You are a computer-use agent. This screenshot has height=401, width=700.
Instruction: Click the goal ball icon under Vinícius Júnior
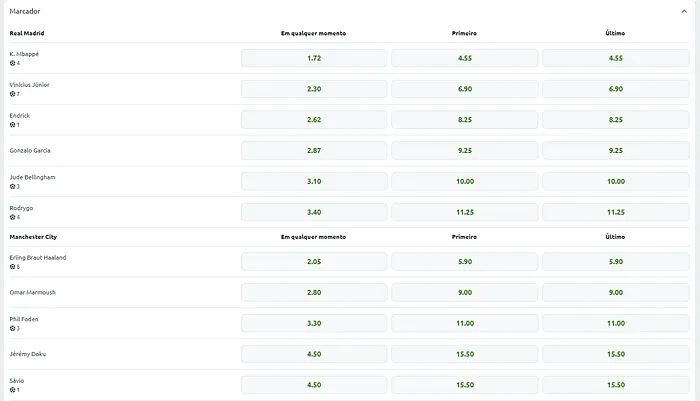click(x=12, y=94)
